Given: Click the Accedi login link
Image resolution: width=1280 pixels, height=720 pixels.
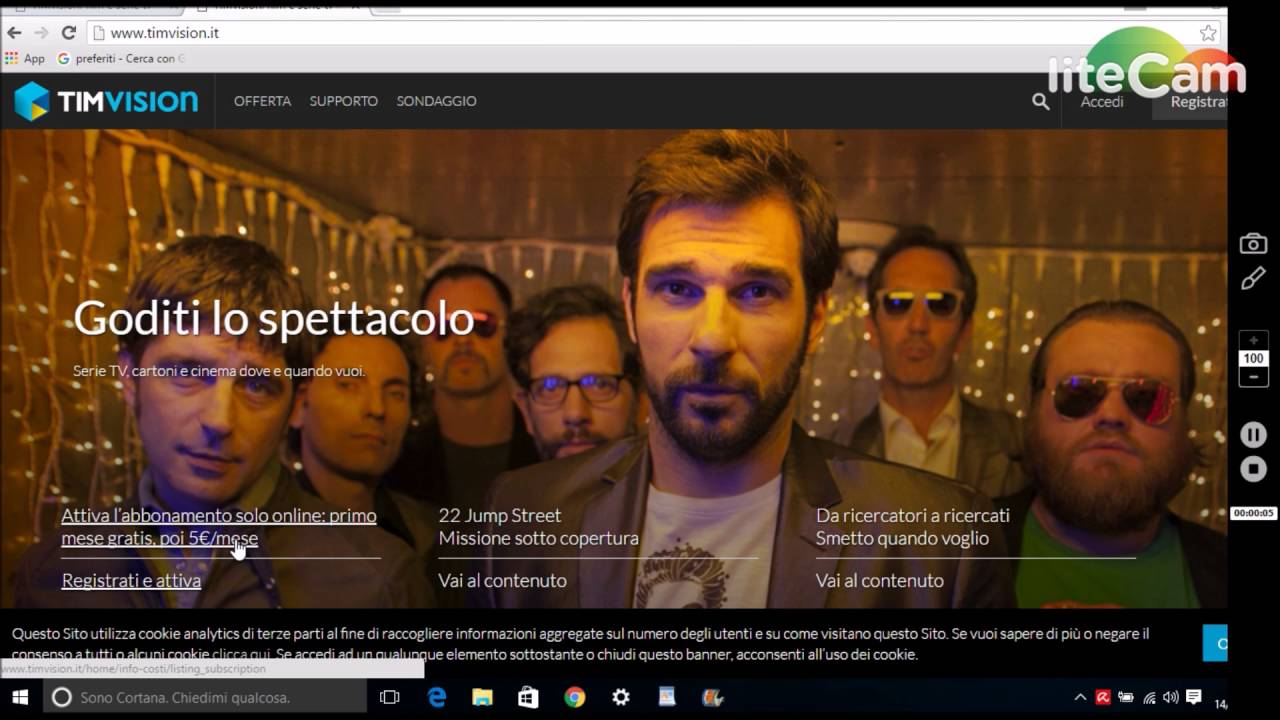Looking at the screenshot, I should click(1102, 101).
